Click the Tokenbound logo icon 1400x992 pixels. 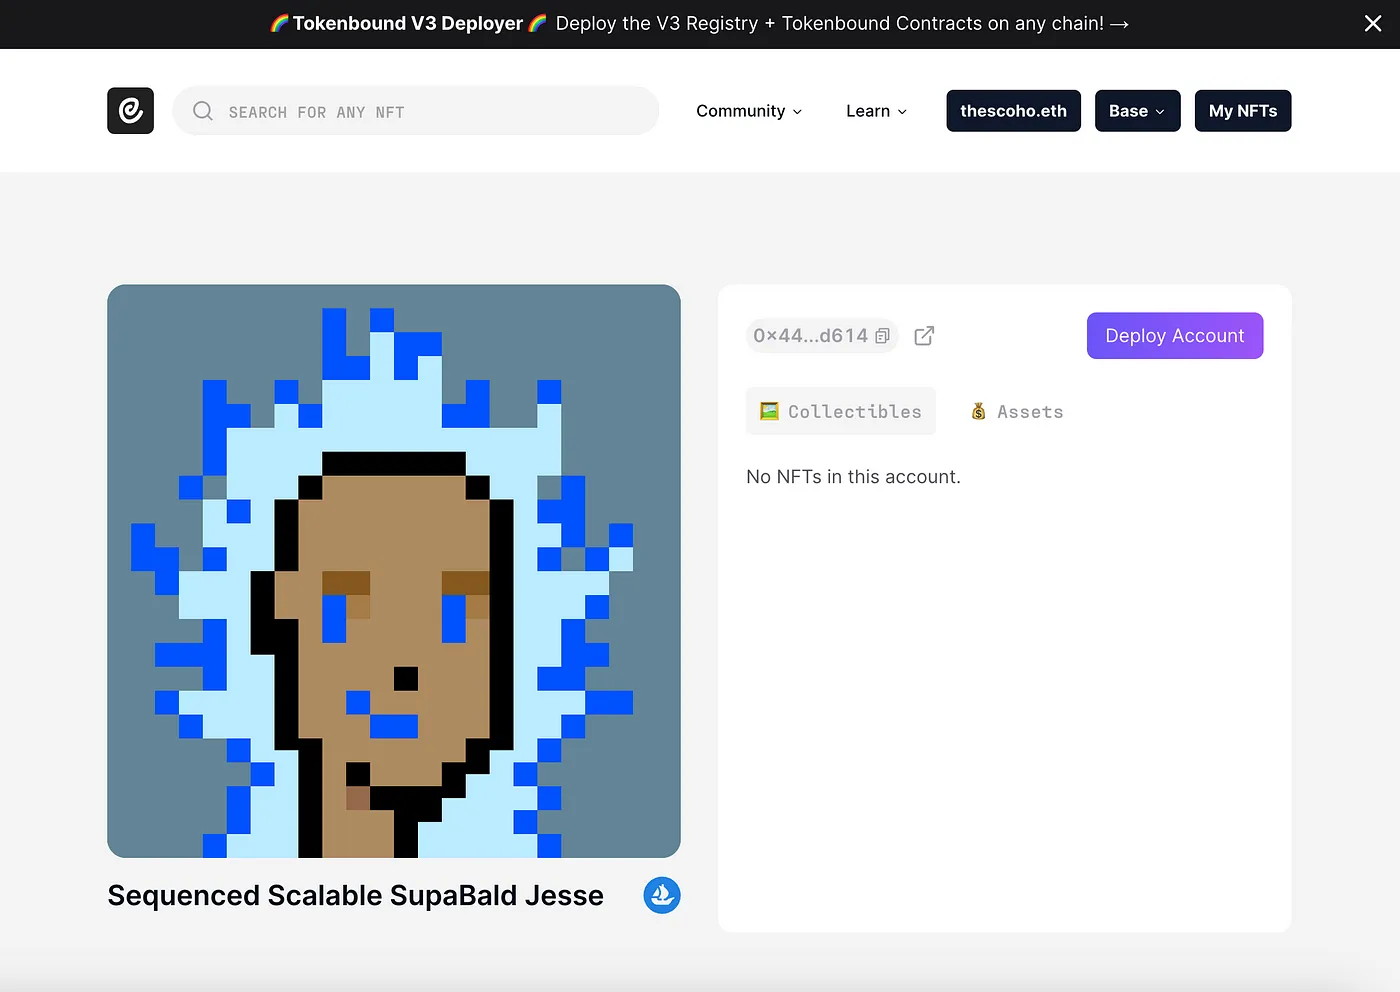pos(131,111)
